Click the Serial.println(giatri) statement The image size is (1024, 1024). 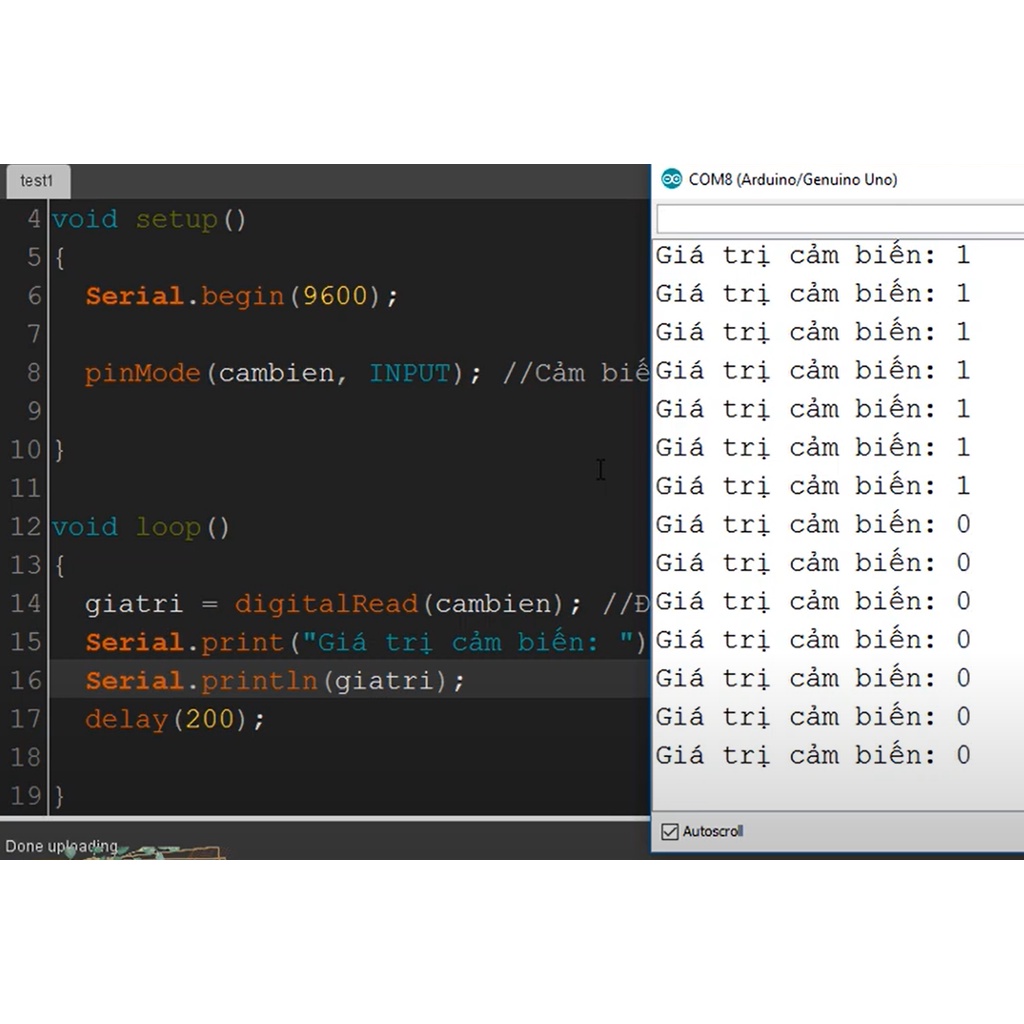coord(275,681)
